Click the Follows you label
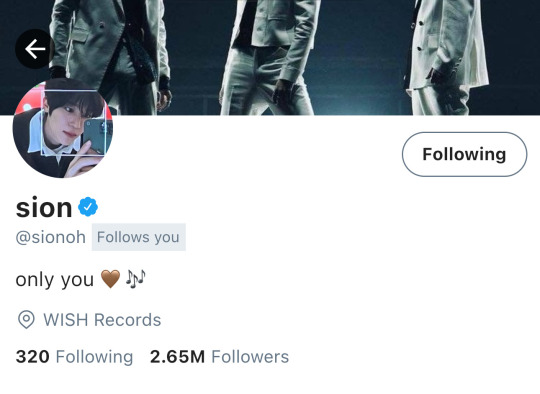 [138, 237]
